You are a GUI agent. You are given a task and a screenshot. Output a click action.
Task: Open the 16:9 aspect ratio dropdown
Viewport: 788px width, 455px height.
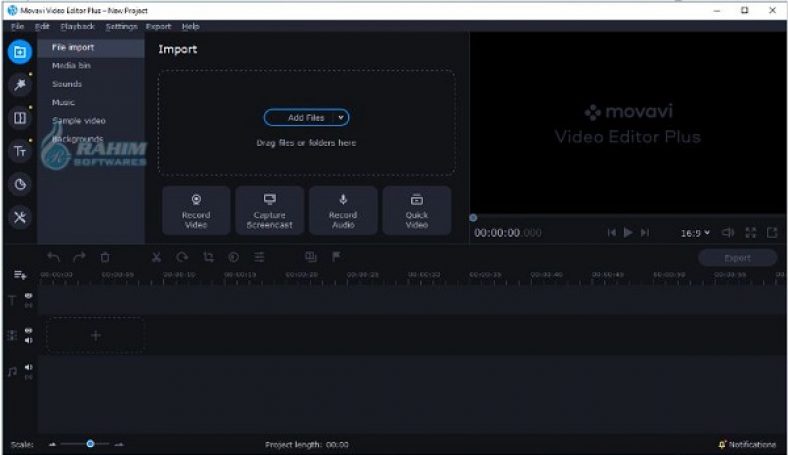pyautogui.click(x=695, y=232)
